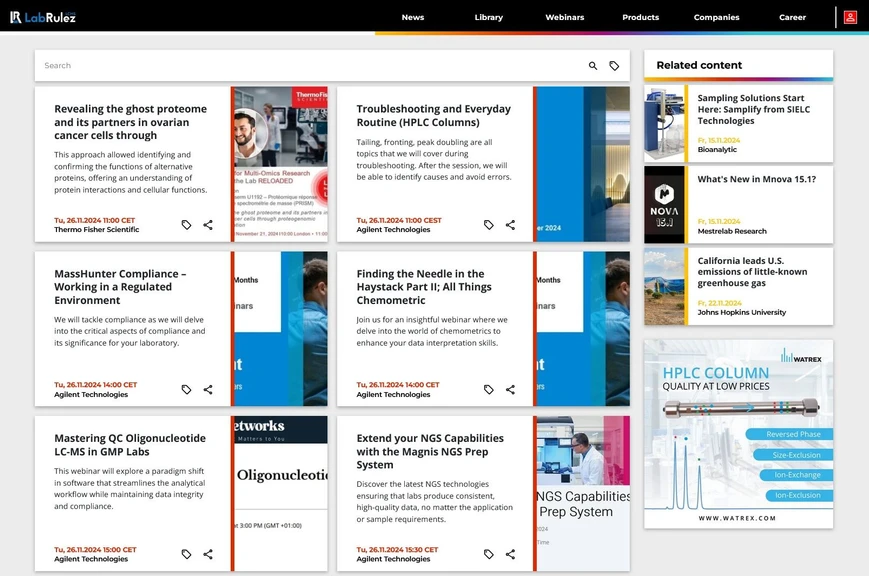Click 'Ion-Exchange' label in Watrex ad
This screenshot has height=576, width=869.
[798, 475]
